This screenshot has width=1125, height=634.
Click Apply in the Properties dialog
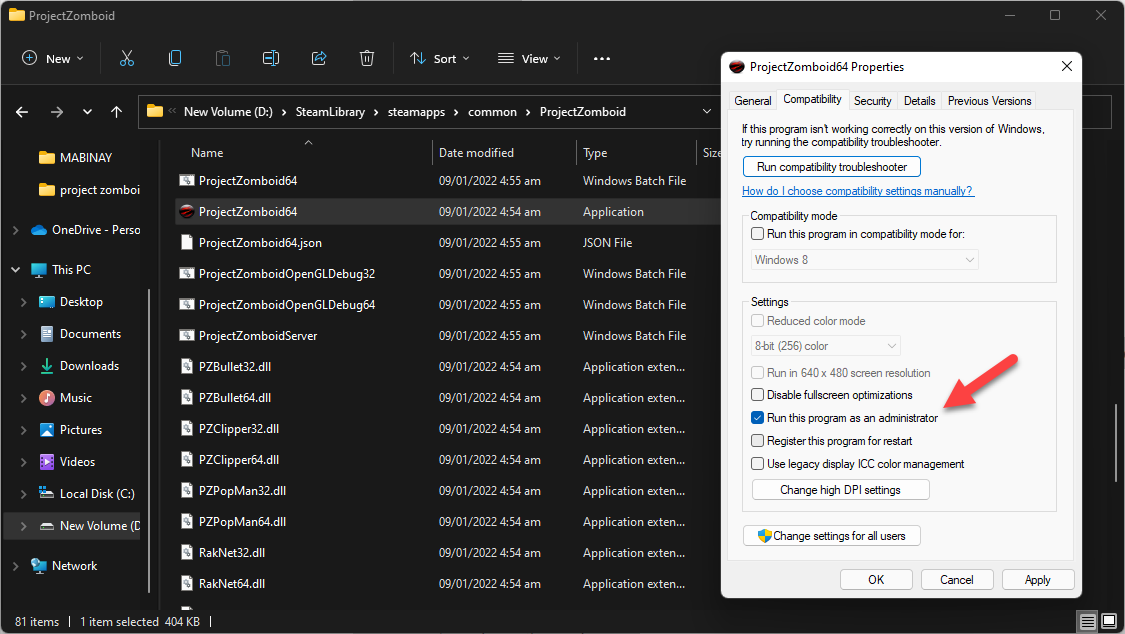coord(1037,579)
